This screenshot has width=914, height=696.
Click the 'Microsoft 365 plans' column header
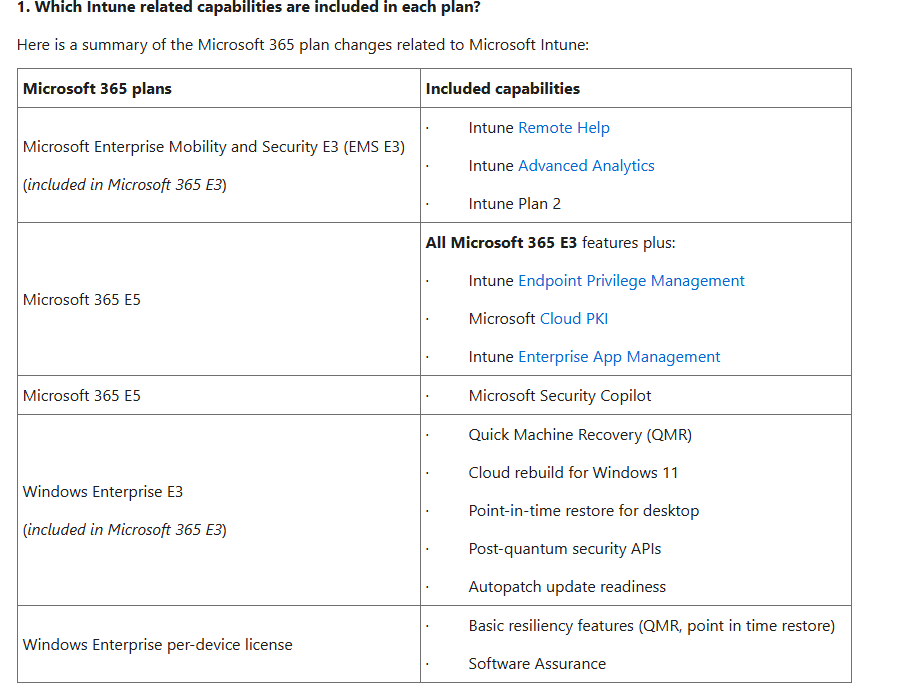pyautogui.click(x=97, y=89)
